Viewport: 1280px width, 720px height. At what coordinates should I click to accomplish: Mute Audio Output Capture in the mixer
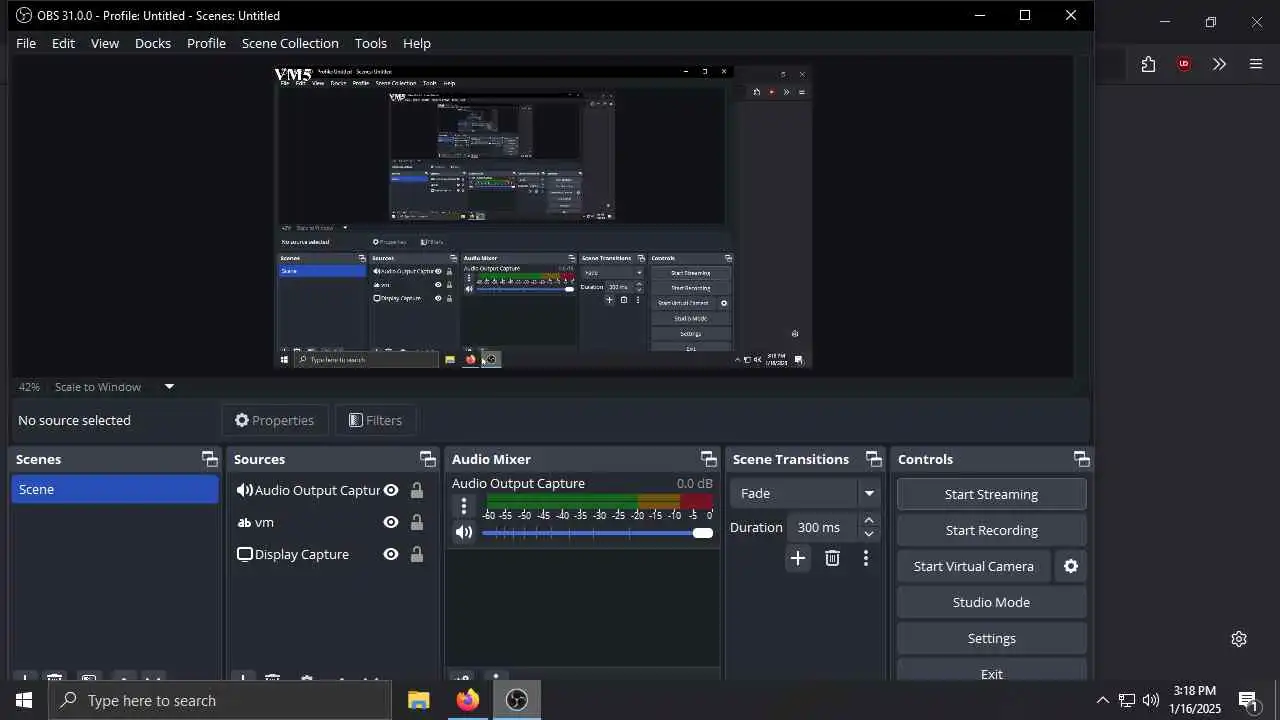(x=463, y=532)
